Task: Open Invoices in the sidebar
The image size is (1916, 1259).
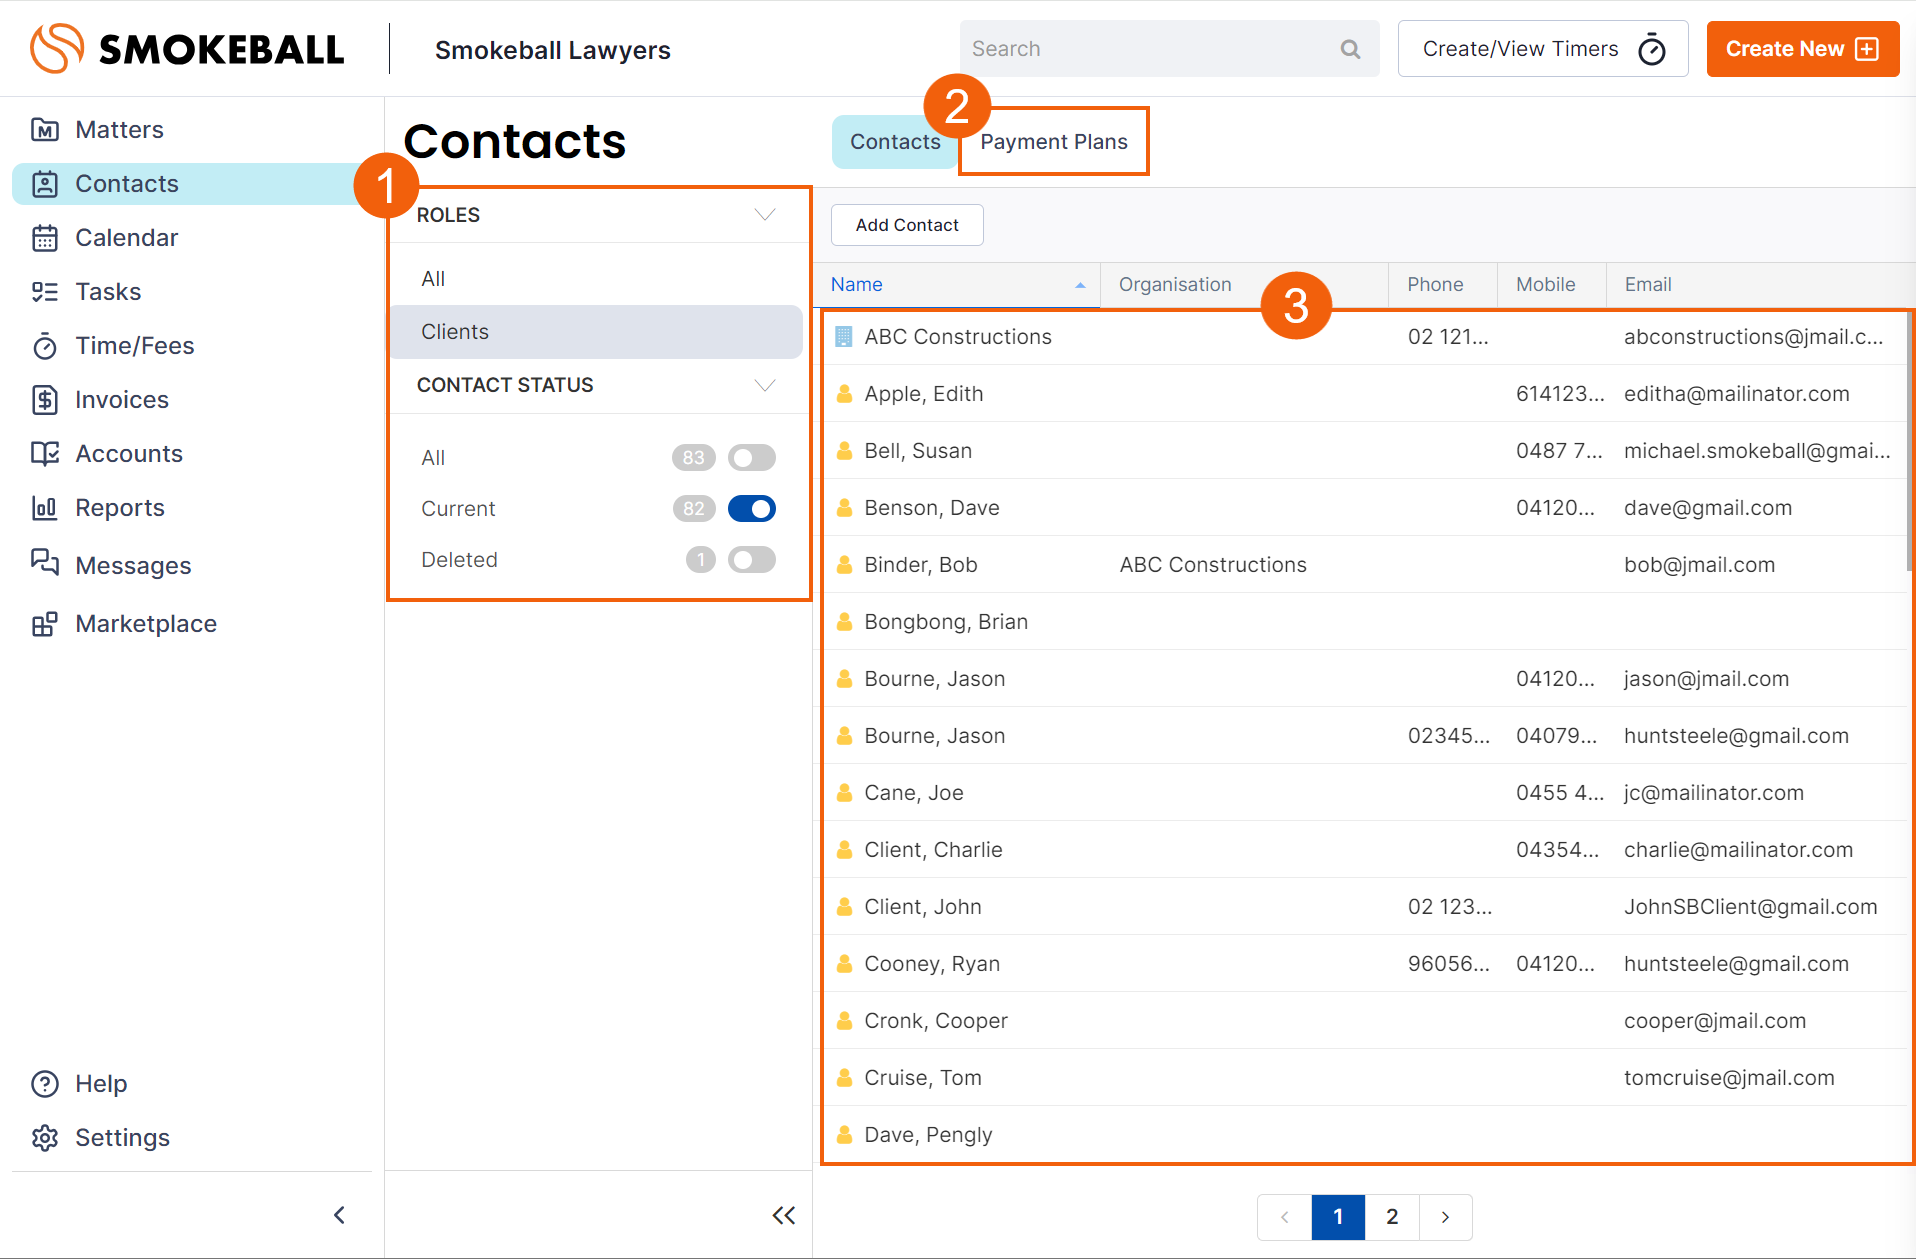Action: coord(121,400)
